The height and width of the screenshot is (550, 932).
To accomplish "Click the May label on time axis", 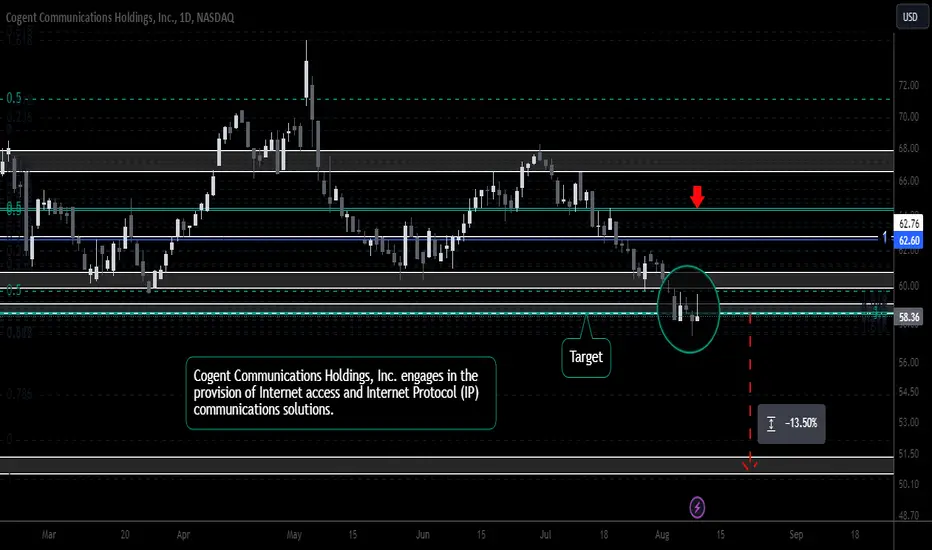I will tap(294, 535).
